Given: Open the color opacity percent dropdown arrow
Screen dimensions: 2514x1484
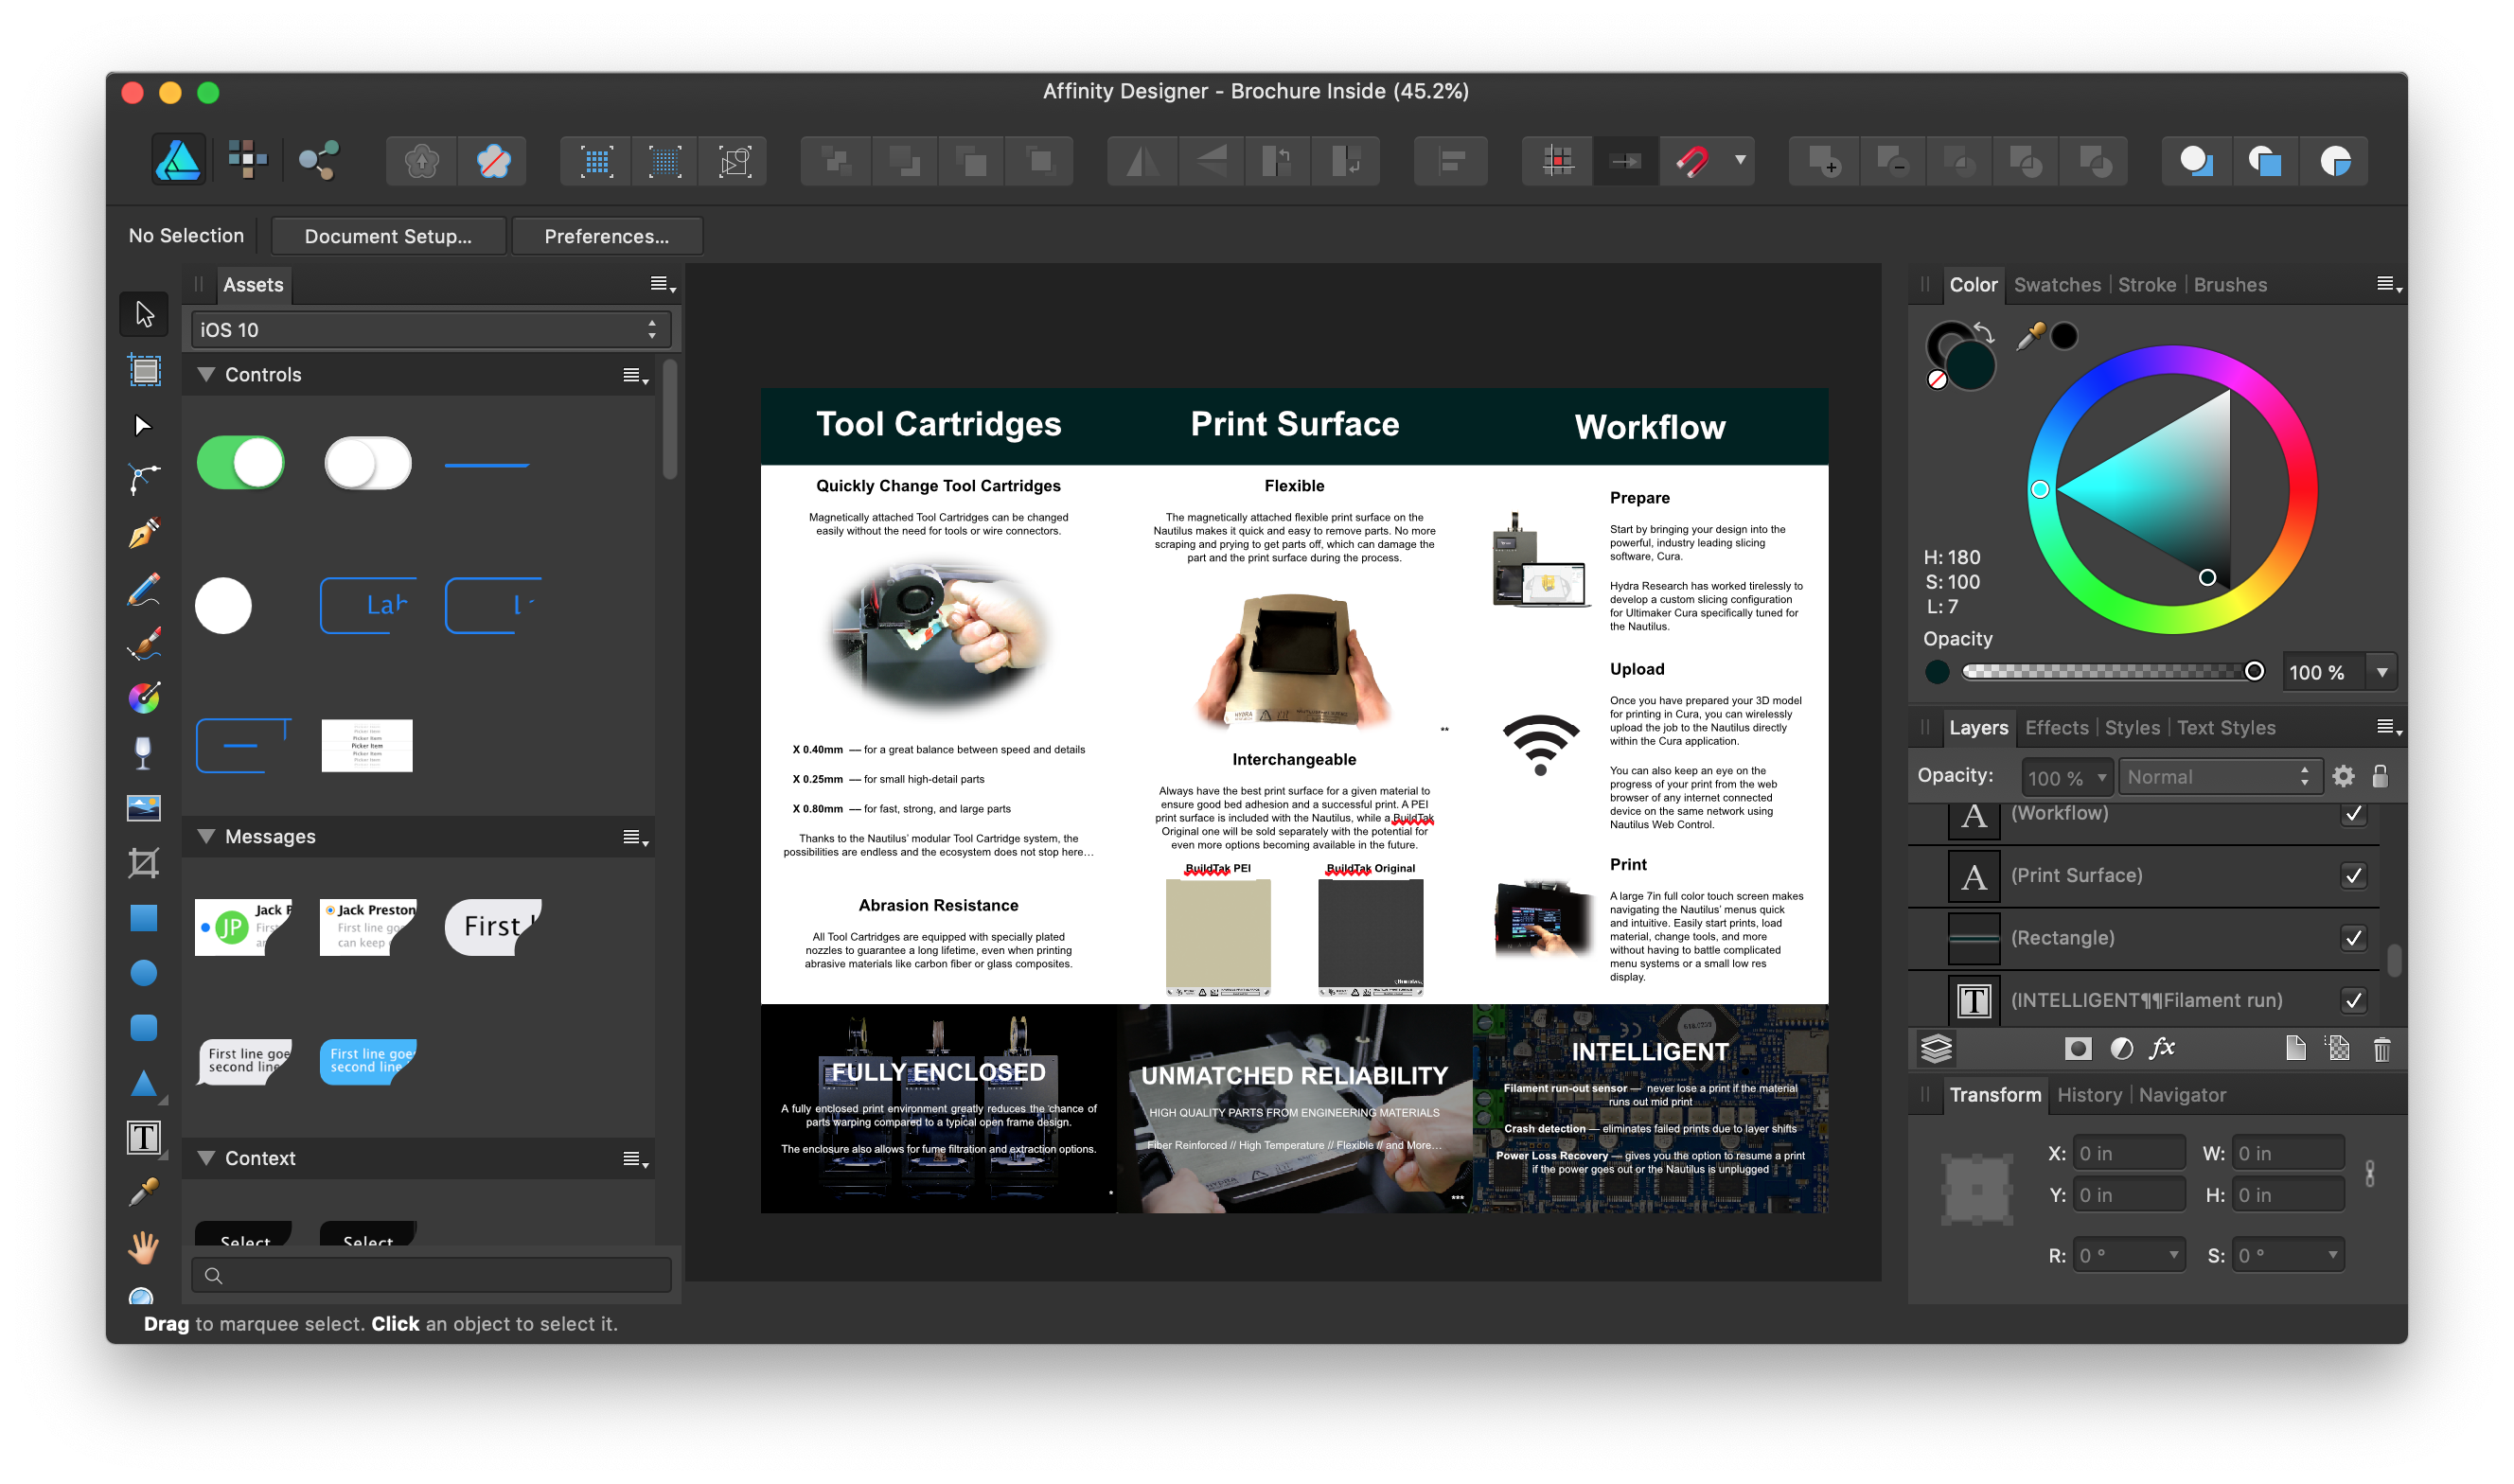Looking at the screenshot, I should [2381, 672].
